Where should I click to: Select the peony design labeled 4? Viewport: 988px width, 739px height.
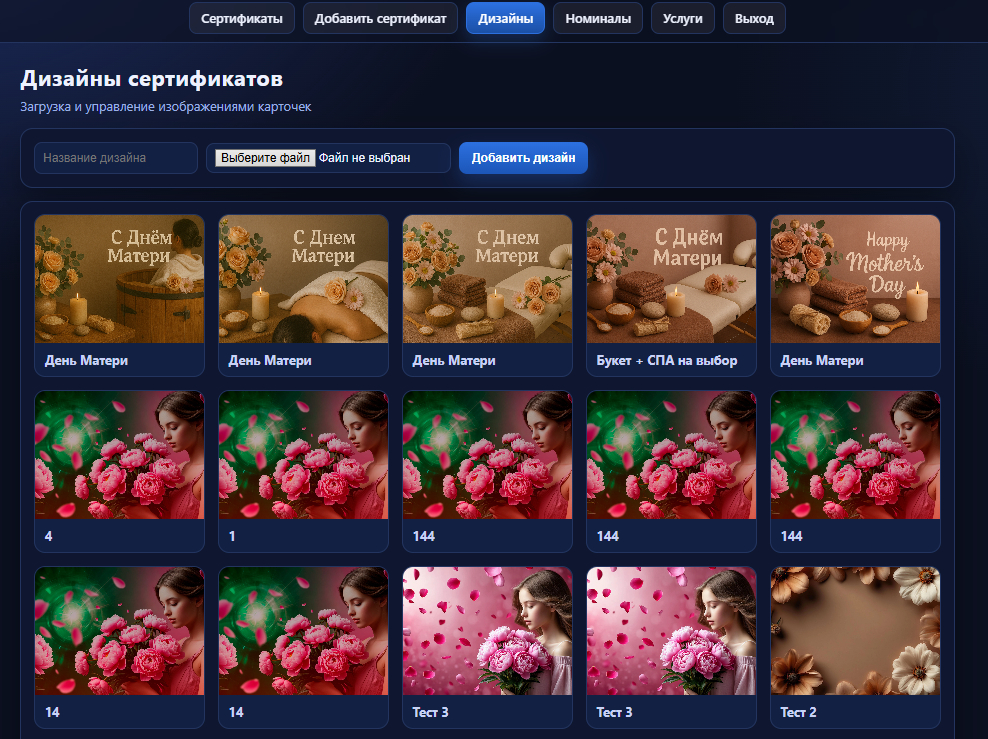120,471
